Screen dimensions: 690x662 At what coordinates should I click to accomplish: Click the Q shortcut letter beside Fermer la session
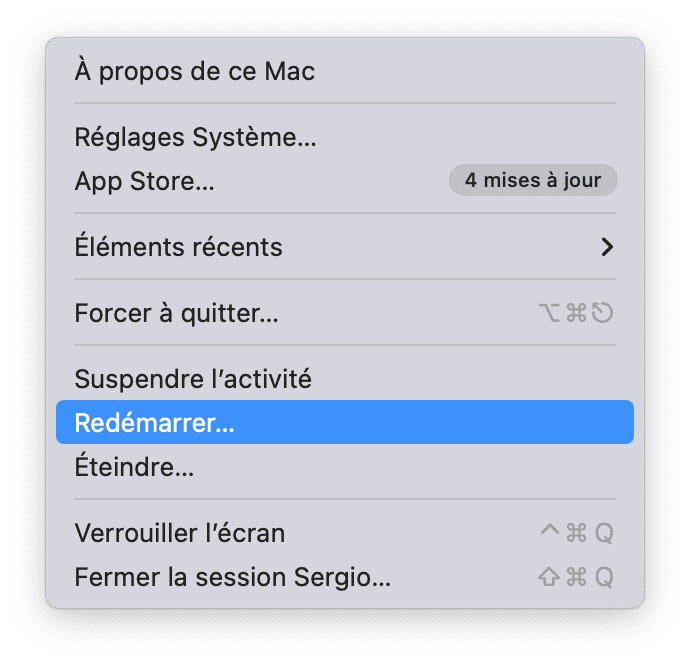[x=603, y=577]
